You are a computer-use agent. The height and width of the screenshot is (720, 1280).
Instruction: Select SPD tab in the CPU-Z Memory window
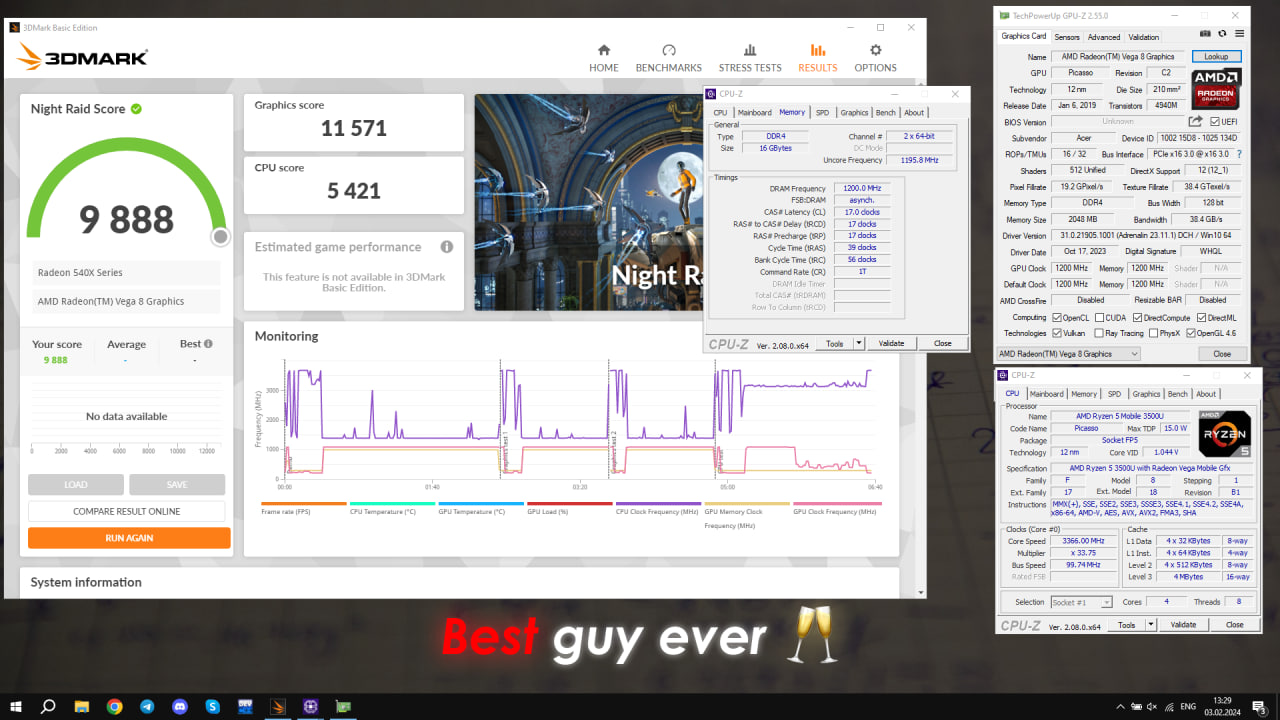tap(822, 113)
